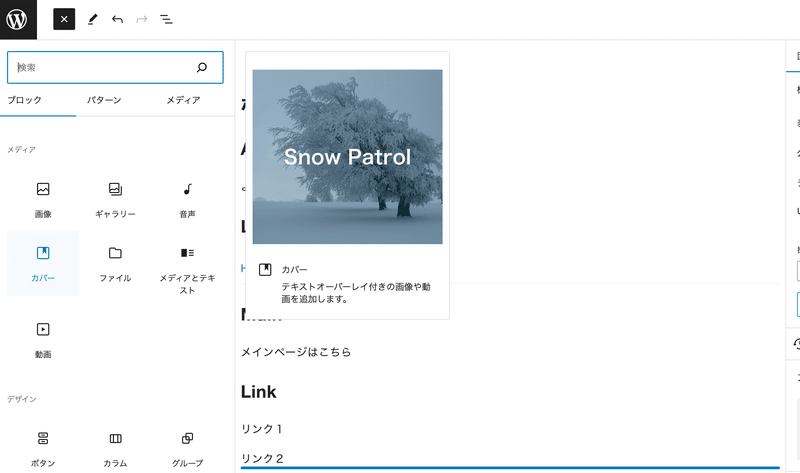This screenshot has height=473, width=800.
Task: Switch to the メディア tab
Action: click(x=183, y=100)
